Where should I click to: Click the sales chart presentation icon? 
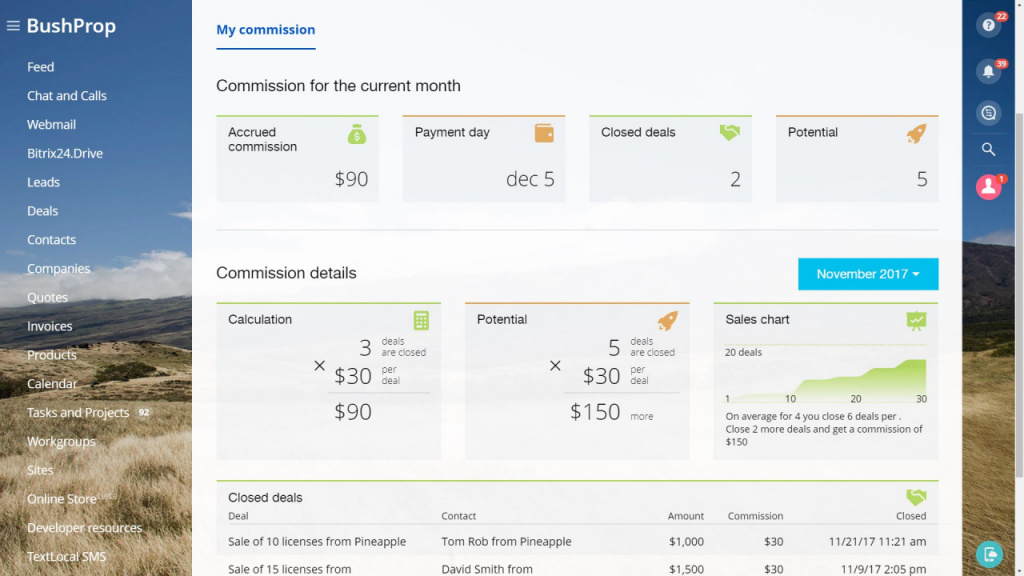916,320
